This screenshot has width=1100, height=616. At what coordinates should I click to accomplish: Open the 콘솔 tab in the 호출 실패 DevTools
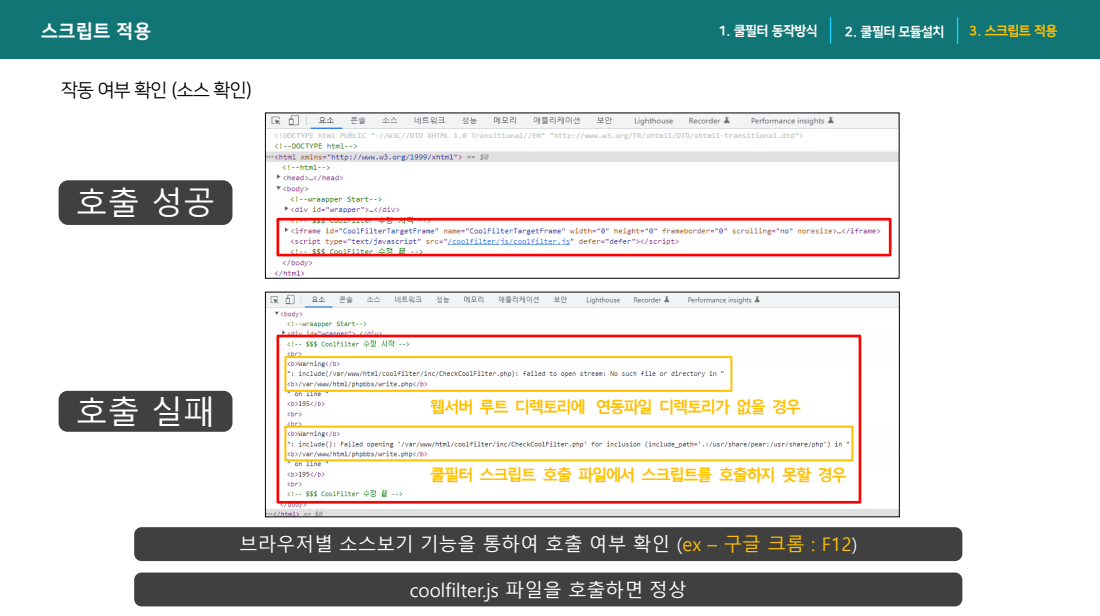pyautogui.click(x=346, y=300)
